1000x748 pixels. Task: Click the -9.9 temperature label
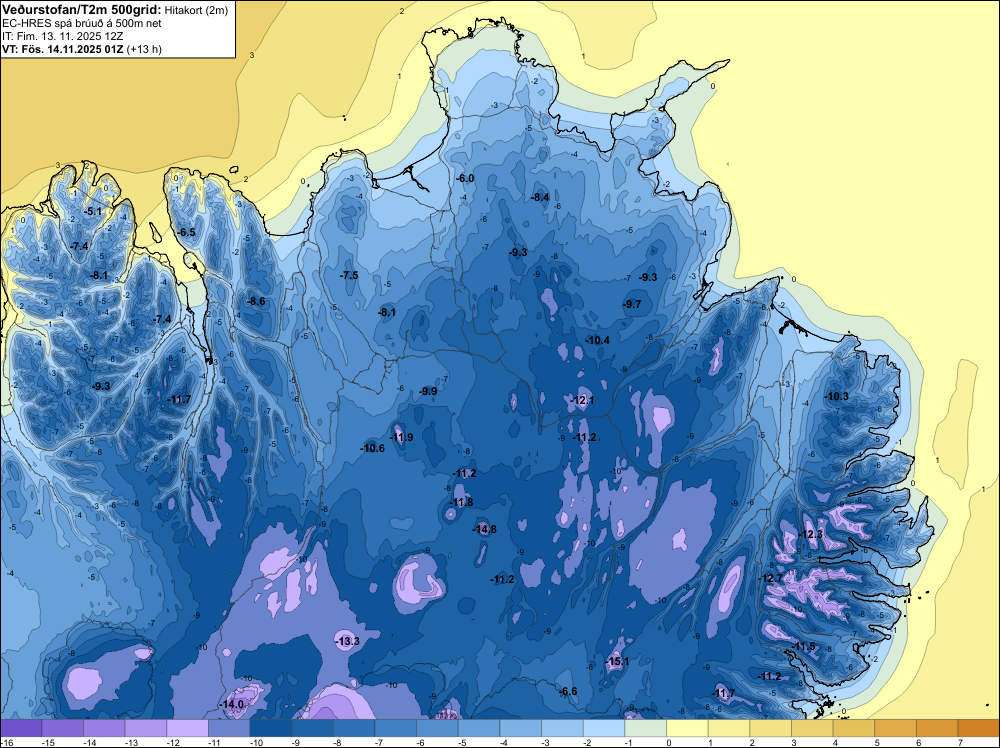tap(428, 392)
